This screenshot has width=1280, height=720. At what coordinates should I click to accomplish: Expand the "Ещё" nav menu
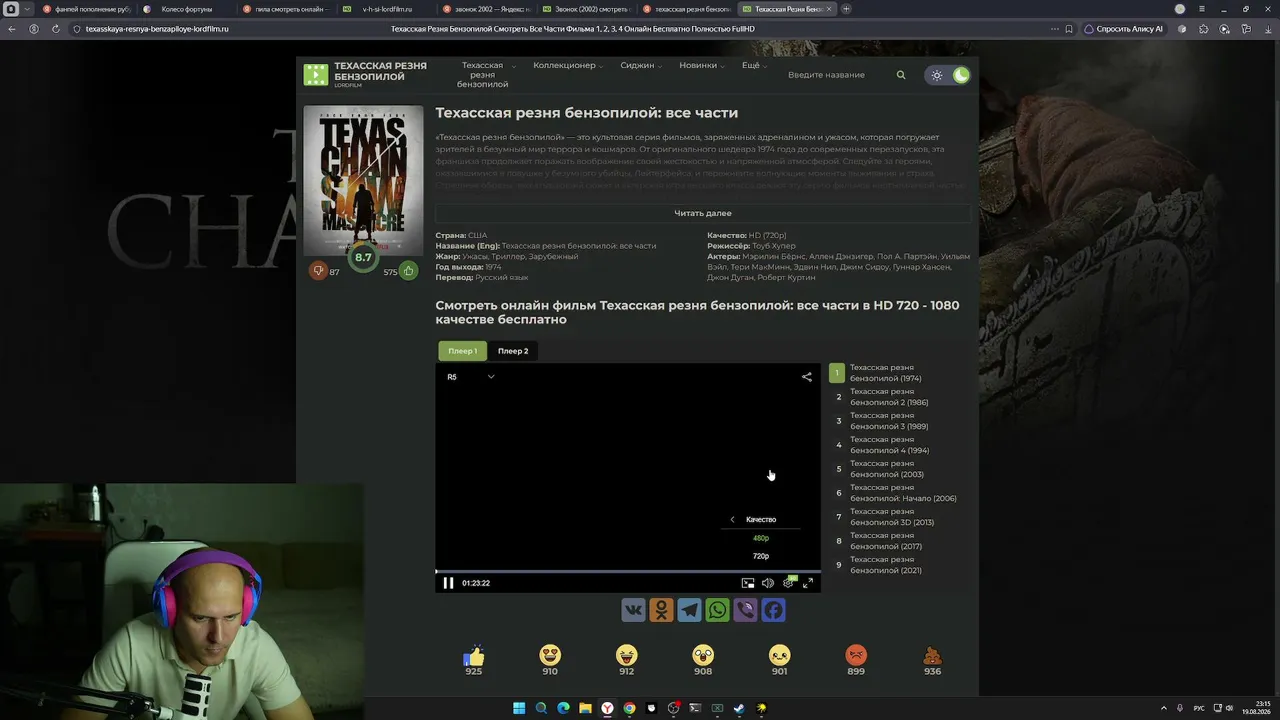point(754,65)
